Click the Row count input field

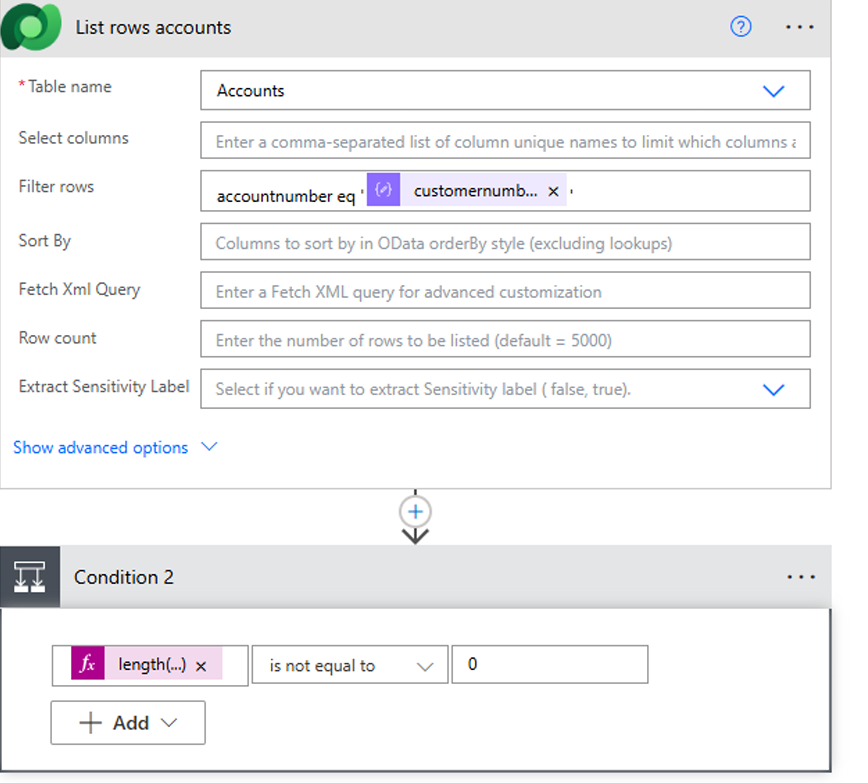(x=505, y=340)
